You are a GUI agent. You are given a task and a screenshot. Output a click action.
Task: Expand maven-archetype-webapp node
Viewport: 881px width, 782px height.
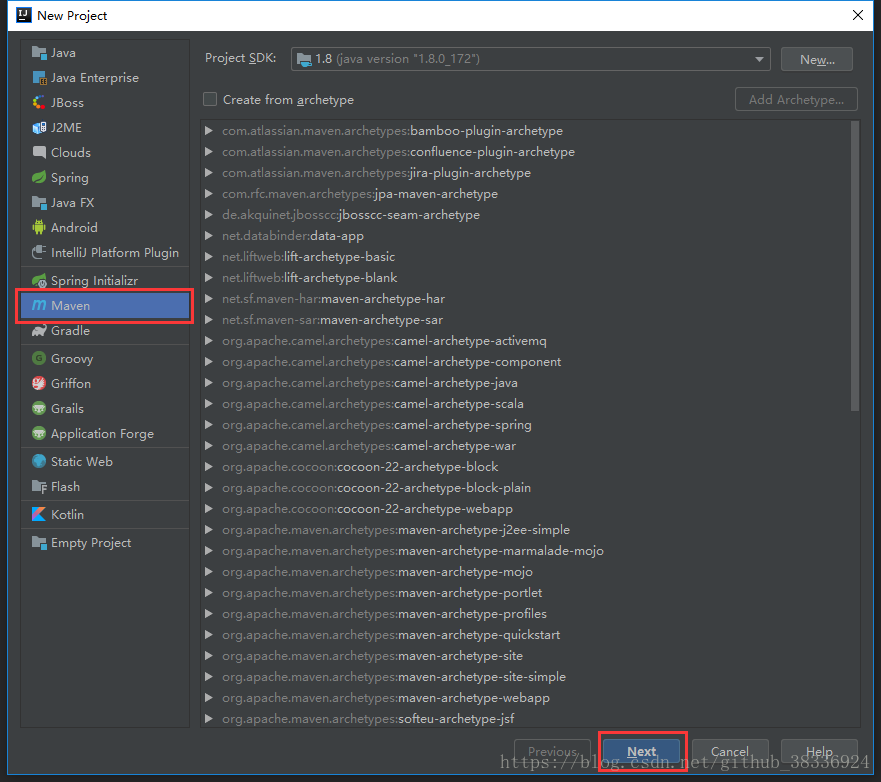pos(208,698)
